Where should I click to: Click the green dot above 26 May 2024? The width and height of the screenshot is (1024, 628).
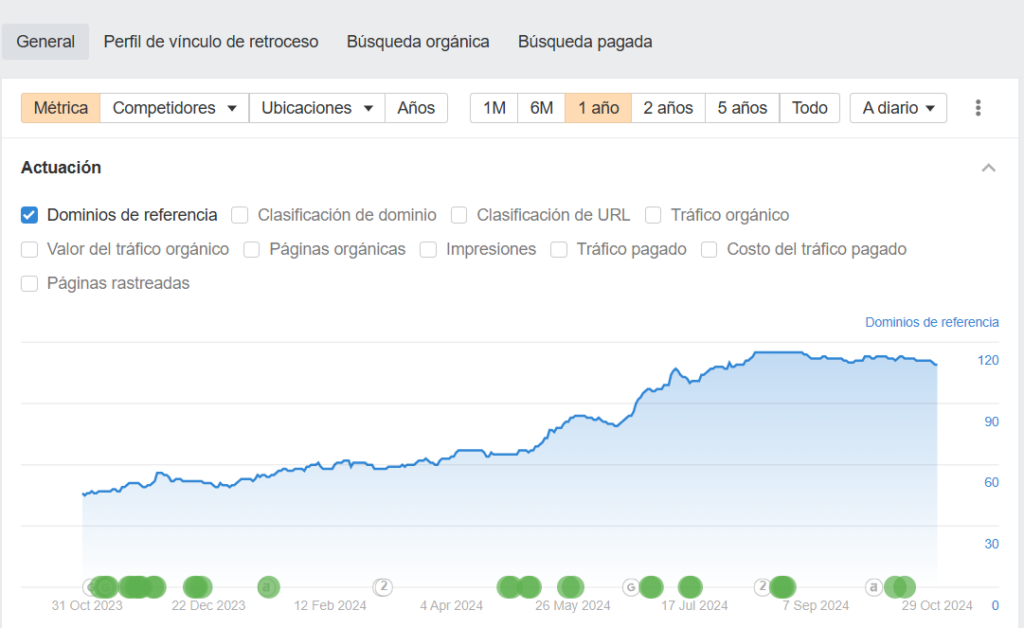571,587
